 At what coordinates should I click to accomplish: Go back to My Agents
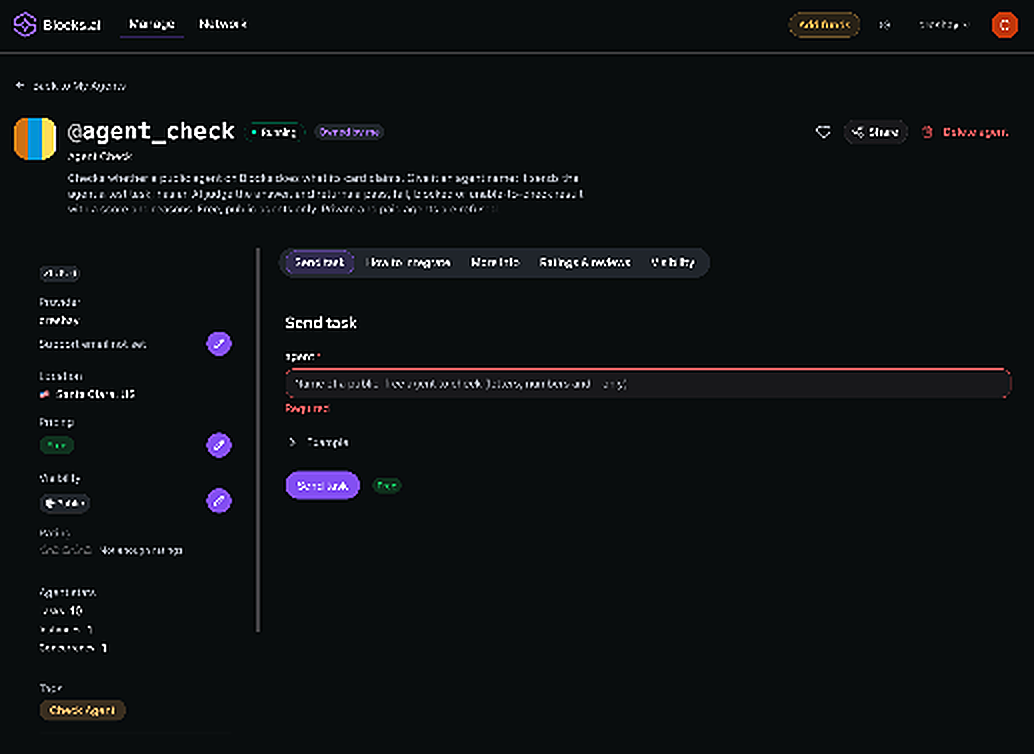(71, 86)
